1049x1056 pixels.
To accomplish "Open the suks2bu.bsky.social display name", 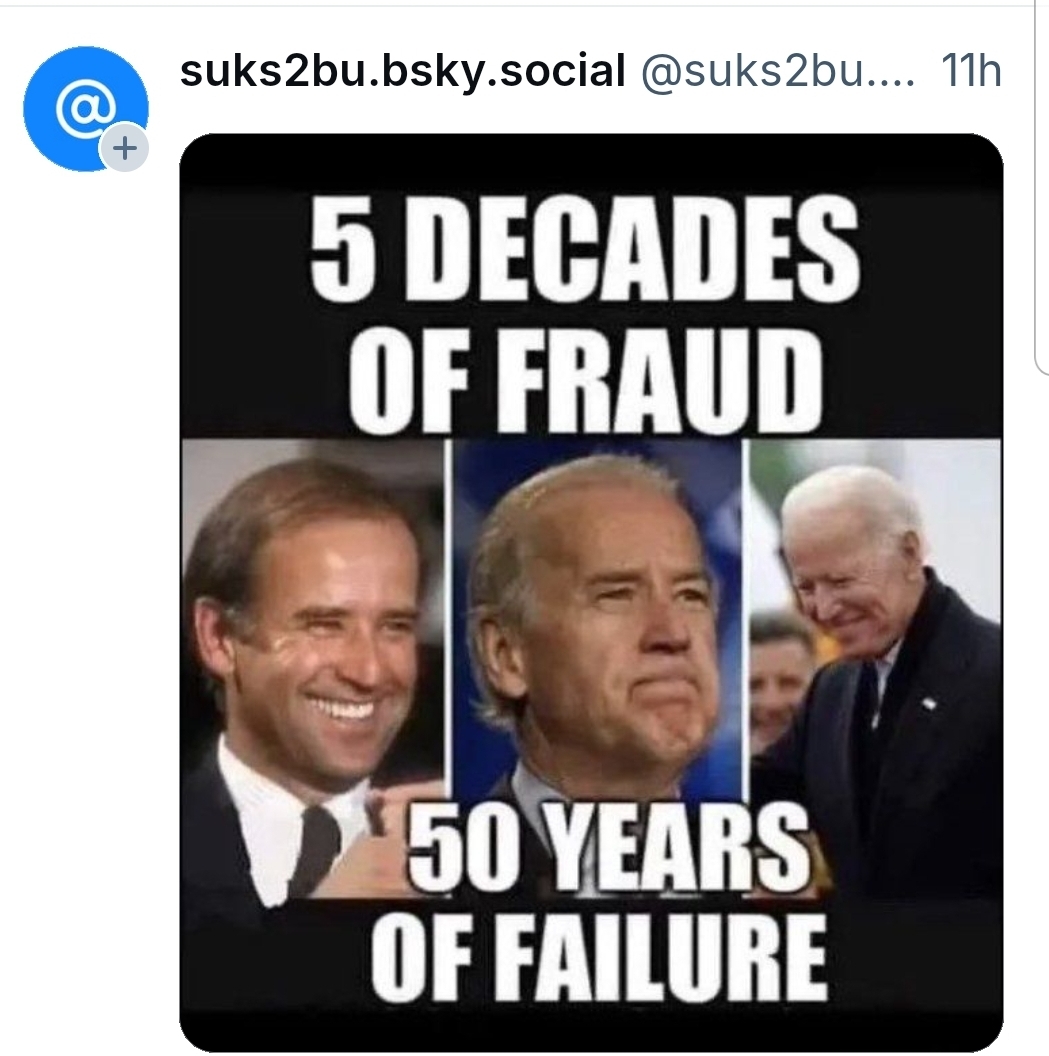I will click(402, 71).
